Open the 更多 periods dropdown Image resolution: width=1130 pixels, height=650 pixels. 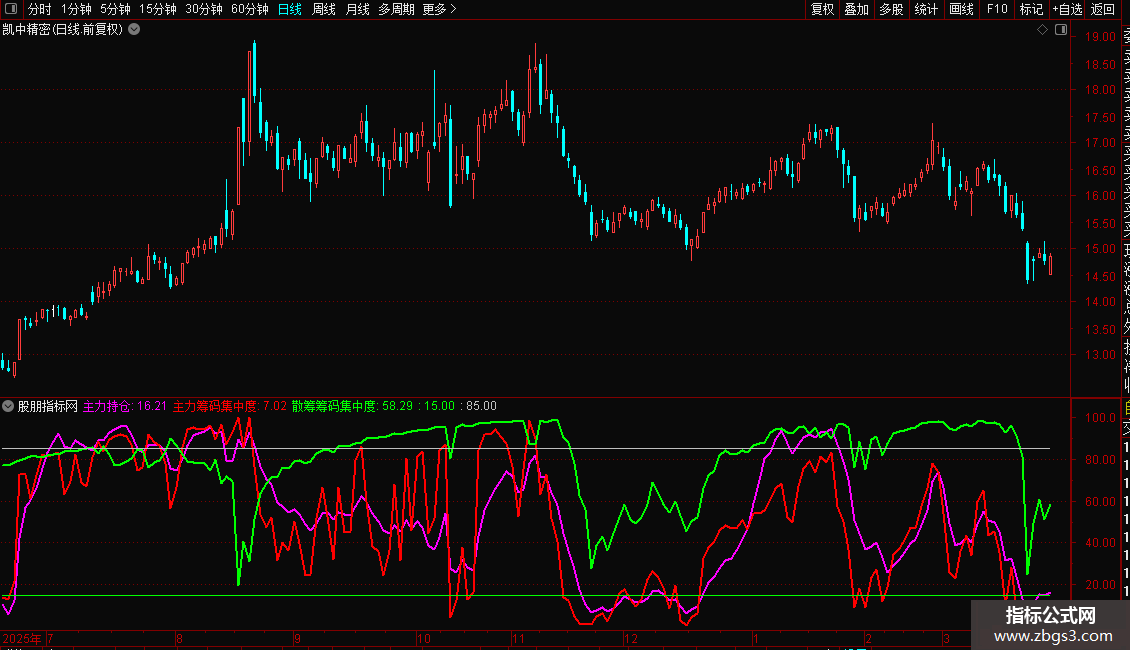click(x=440, y=9)
